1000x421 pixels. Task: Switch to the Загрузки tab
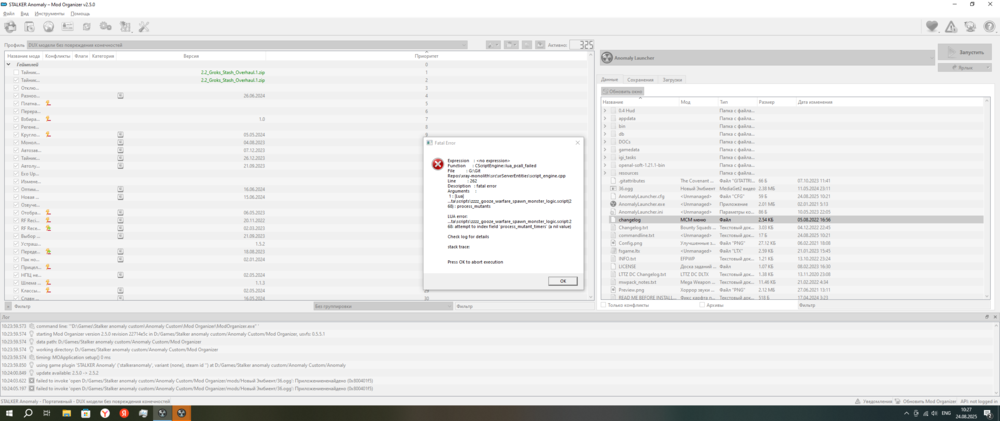(672, 79)
